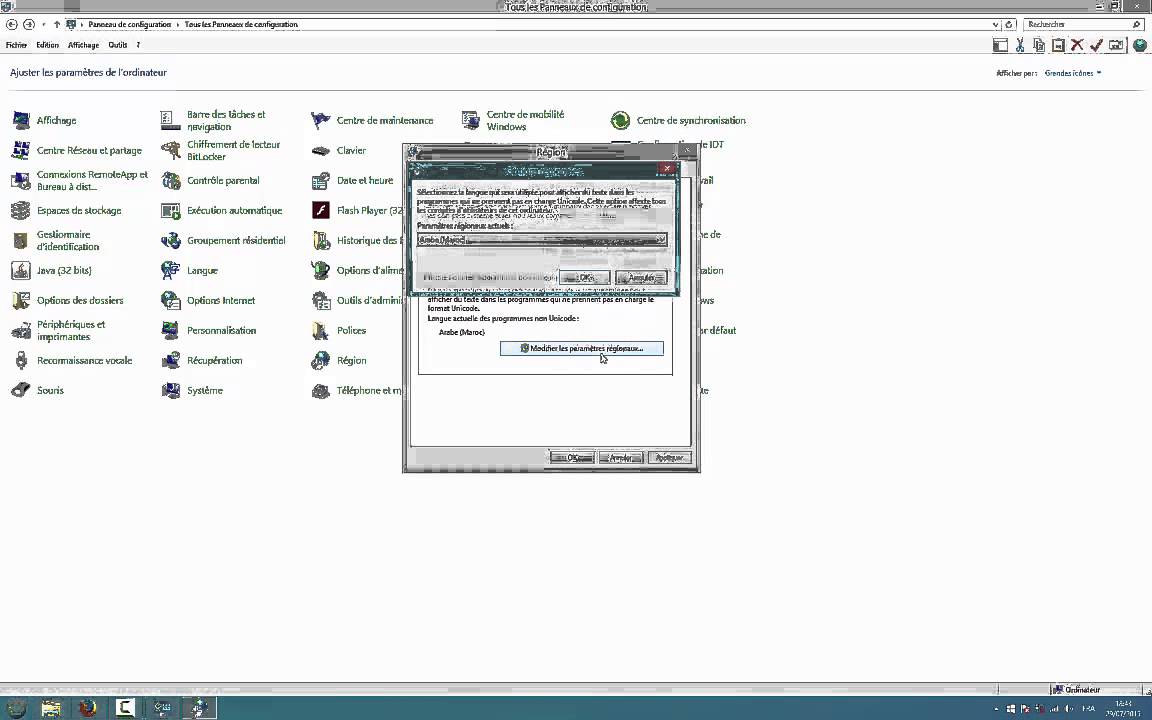Image resolution: width=1152 pixels, height=720 pixels.
Task: Click the paste clipboard toolbar icon
Action: click(x=1058, y=46)
